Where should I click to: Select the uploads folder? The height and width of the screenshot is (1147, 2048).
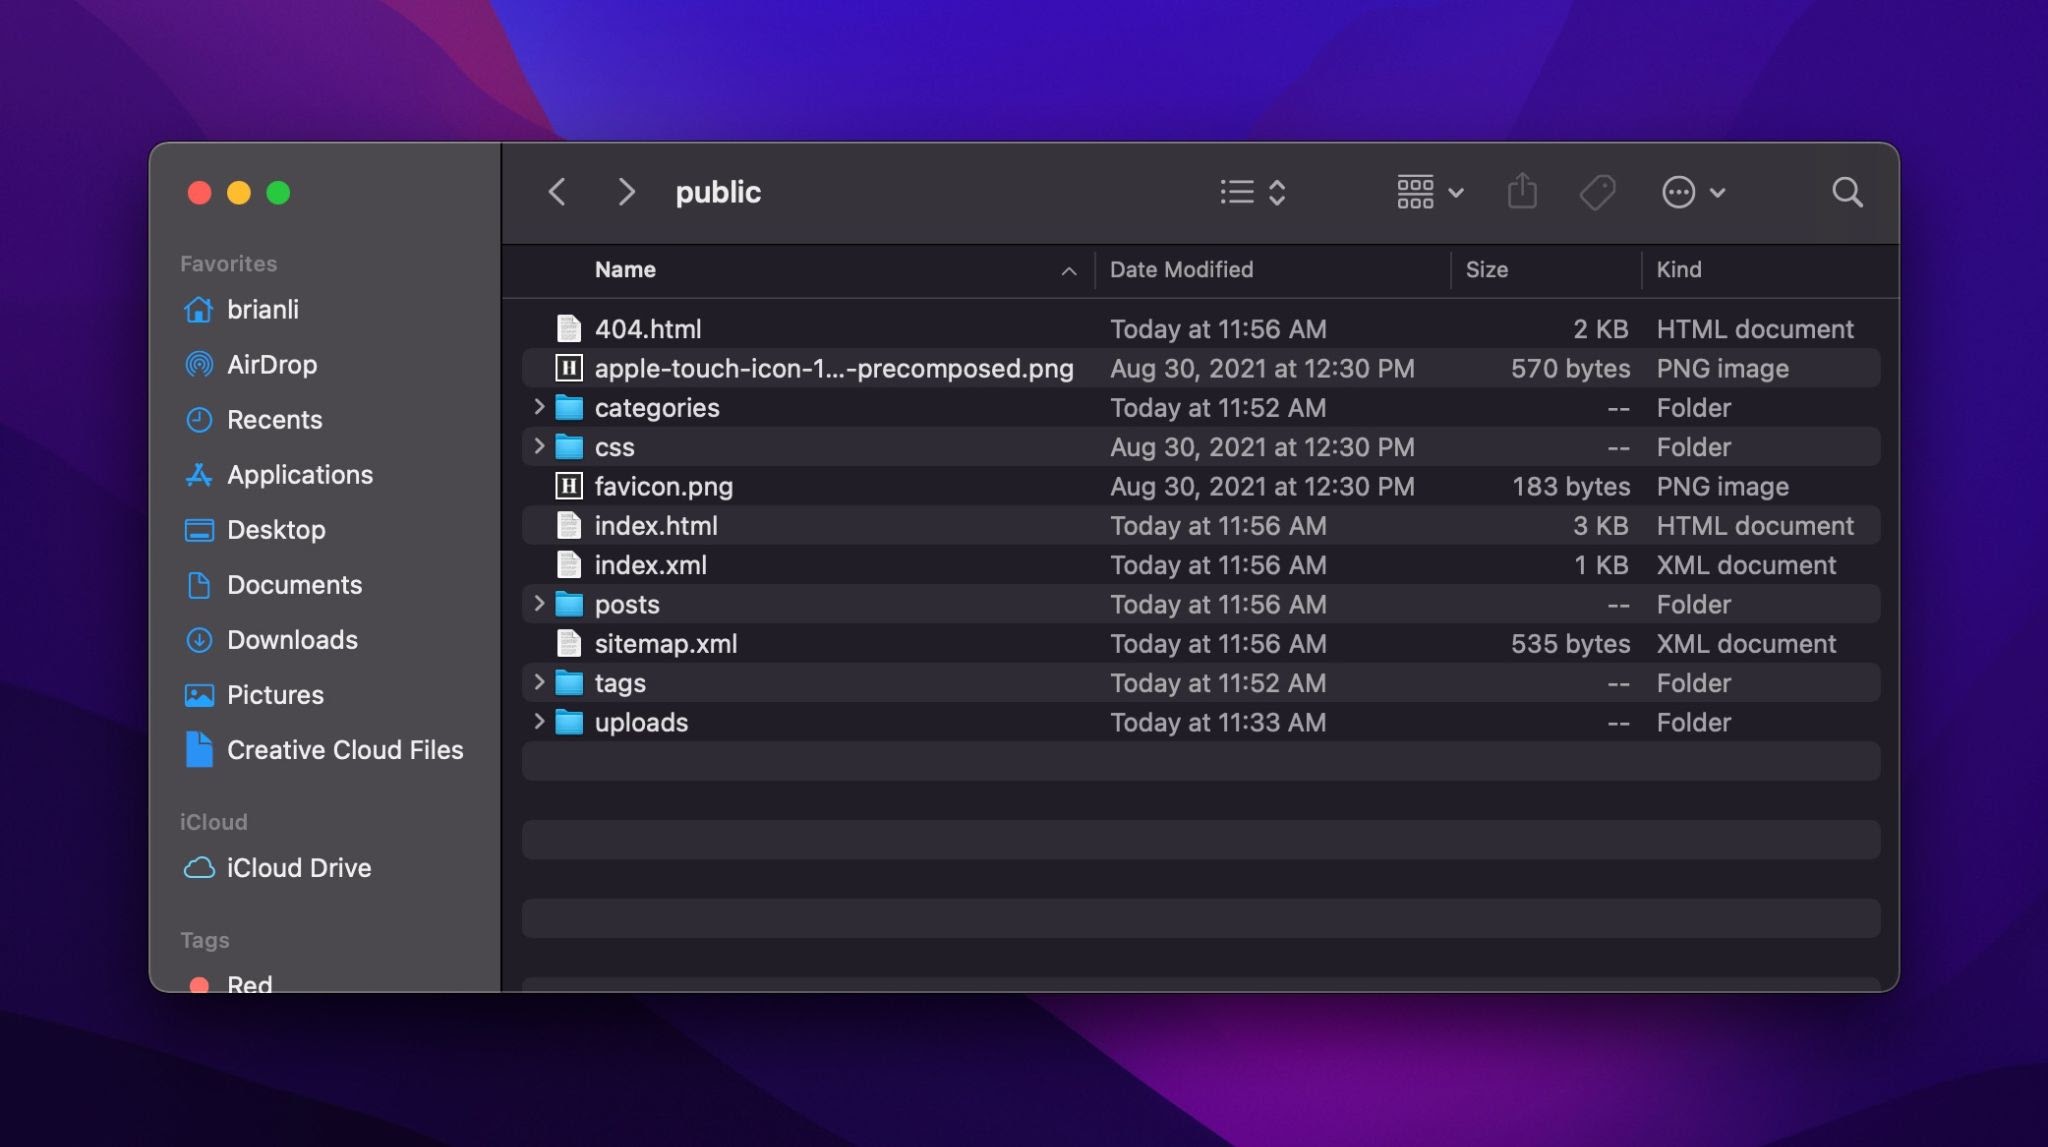tap(640, 722)
